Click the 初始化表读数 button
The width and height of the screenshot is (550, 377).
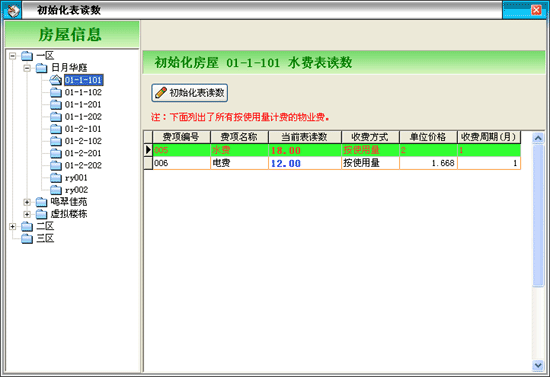coord(190,93)
